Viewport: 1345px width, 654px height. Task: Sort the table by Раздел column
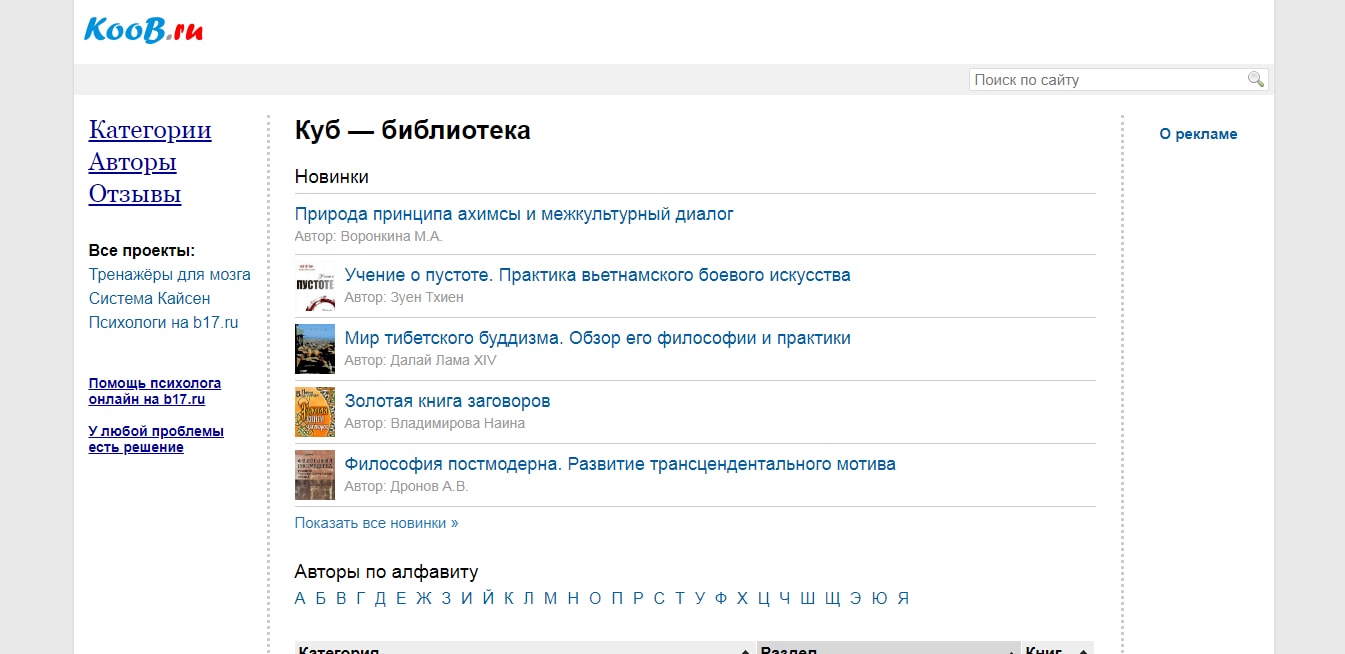click(x=888, y=648)
